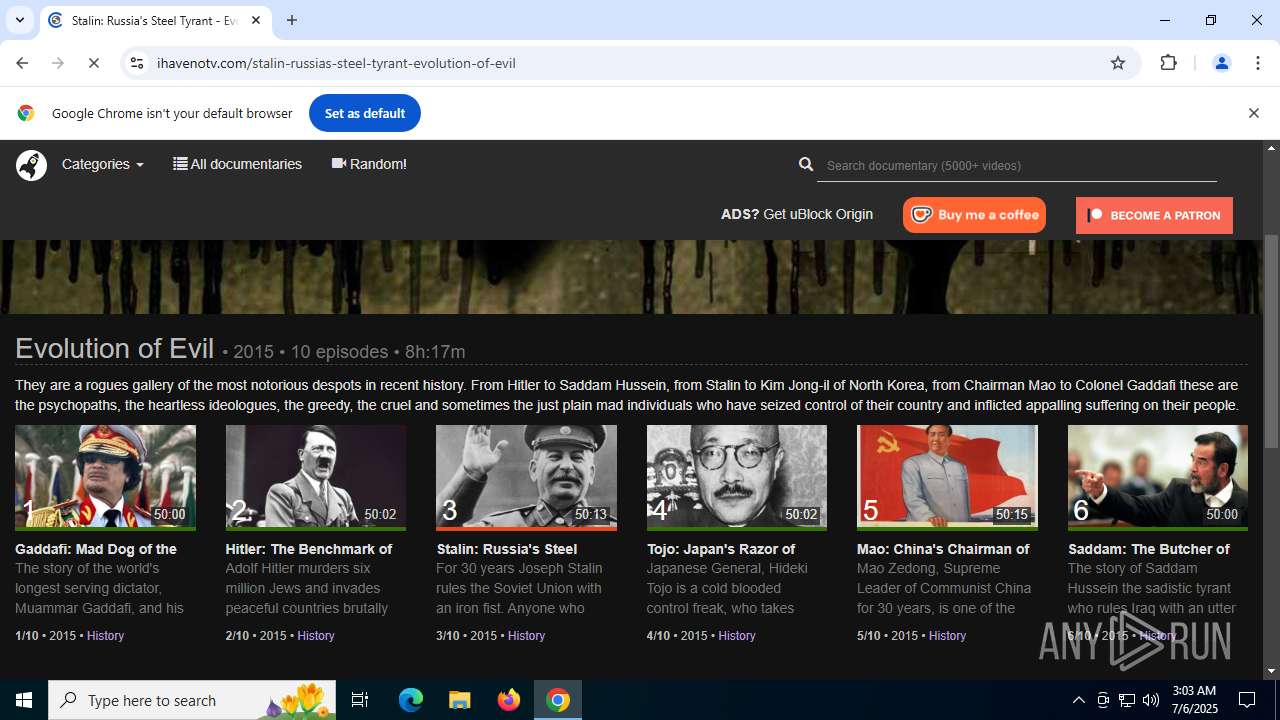Open a Random! documentary
1280x720 pixels.
(x=369, y=164)
